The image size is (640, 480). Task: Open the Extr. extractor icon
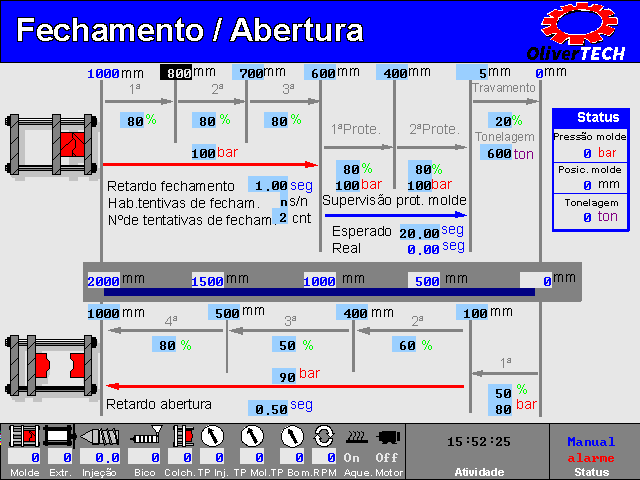click(61, 437)
